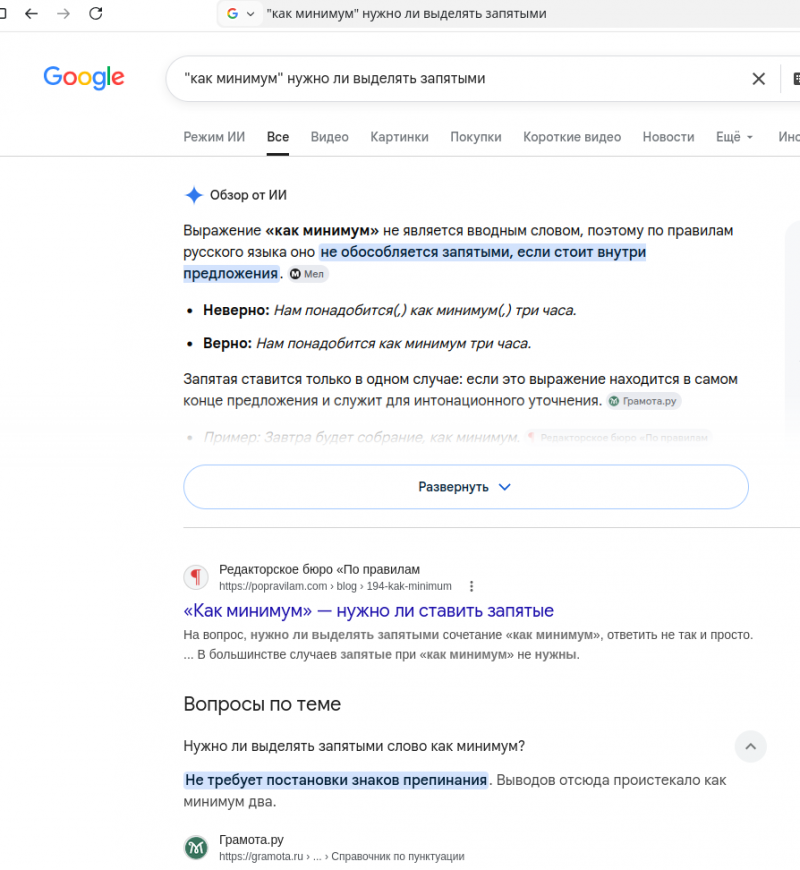Click the Google logo
The image size is (800, 870).
point(84,78)
